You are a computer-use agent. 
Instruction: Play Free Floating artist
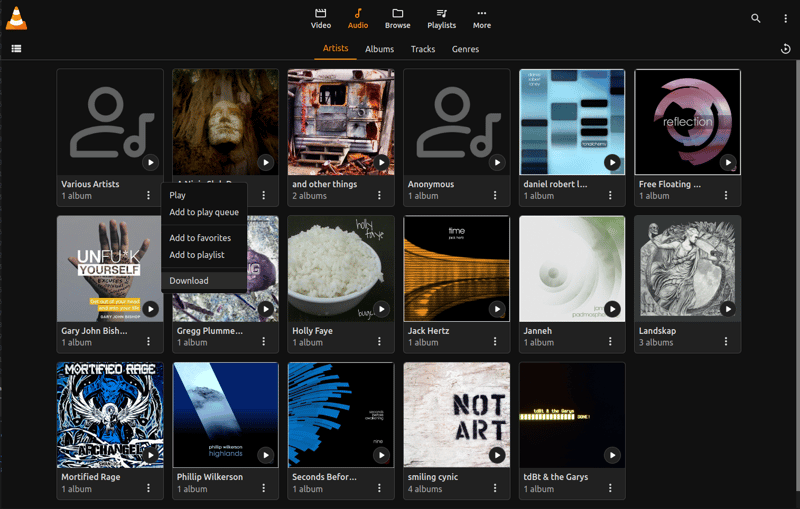point(728,163)
